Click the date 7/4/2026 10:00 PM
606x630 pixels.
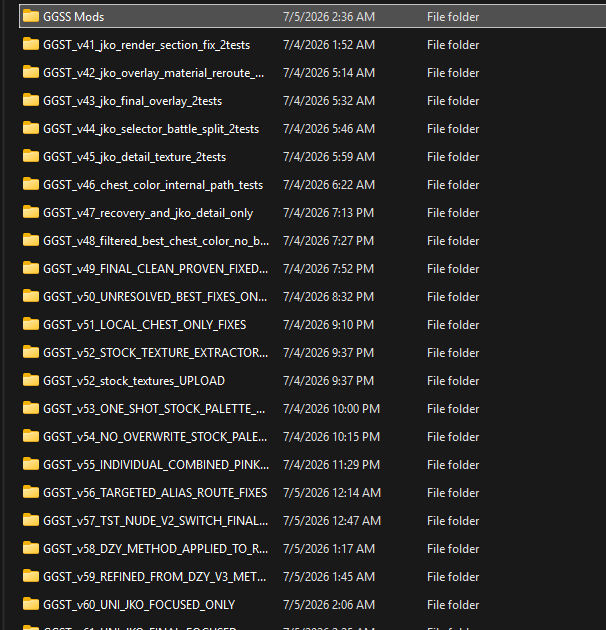pyautogui.click(x=332, y=409)
